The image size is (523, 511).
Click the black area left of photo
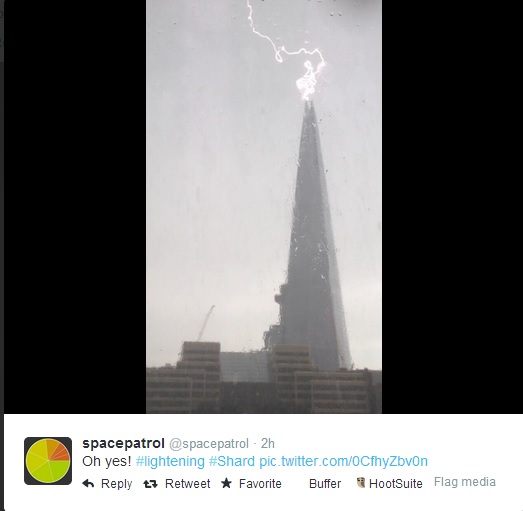point(75,206)
